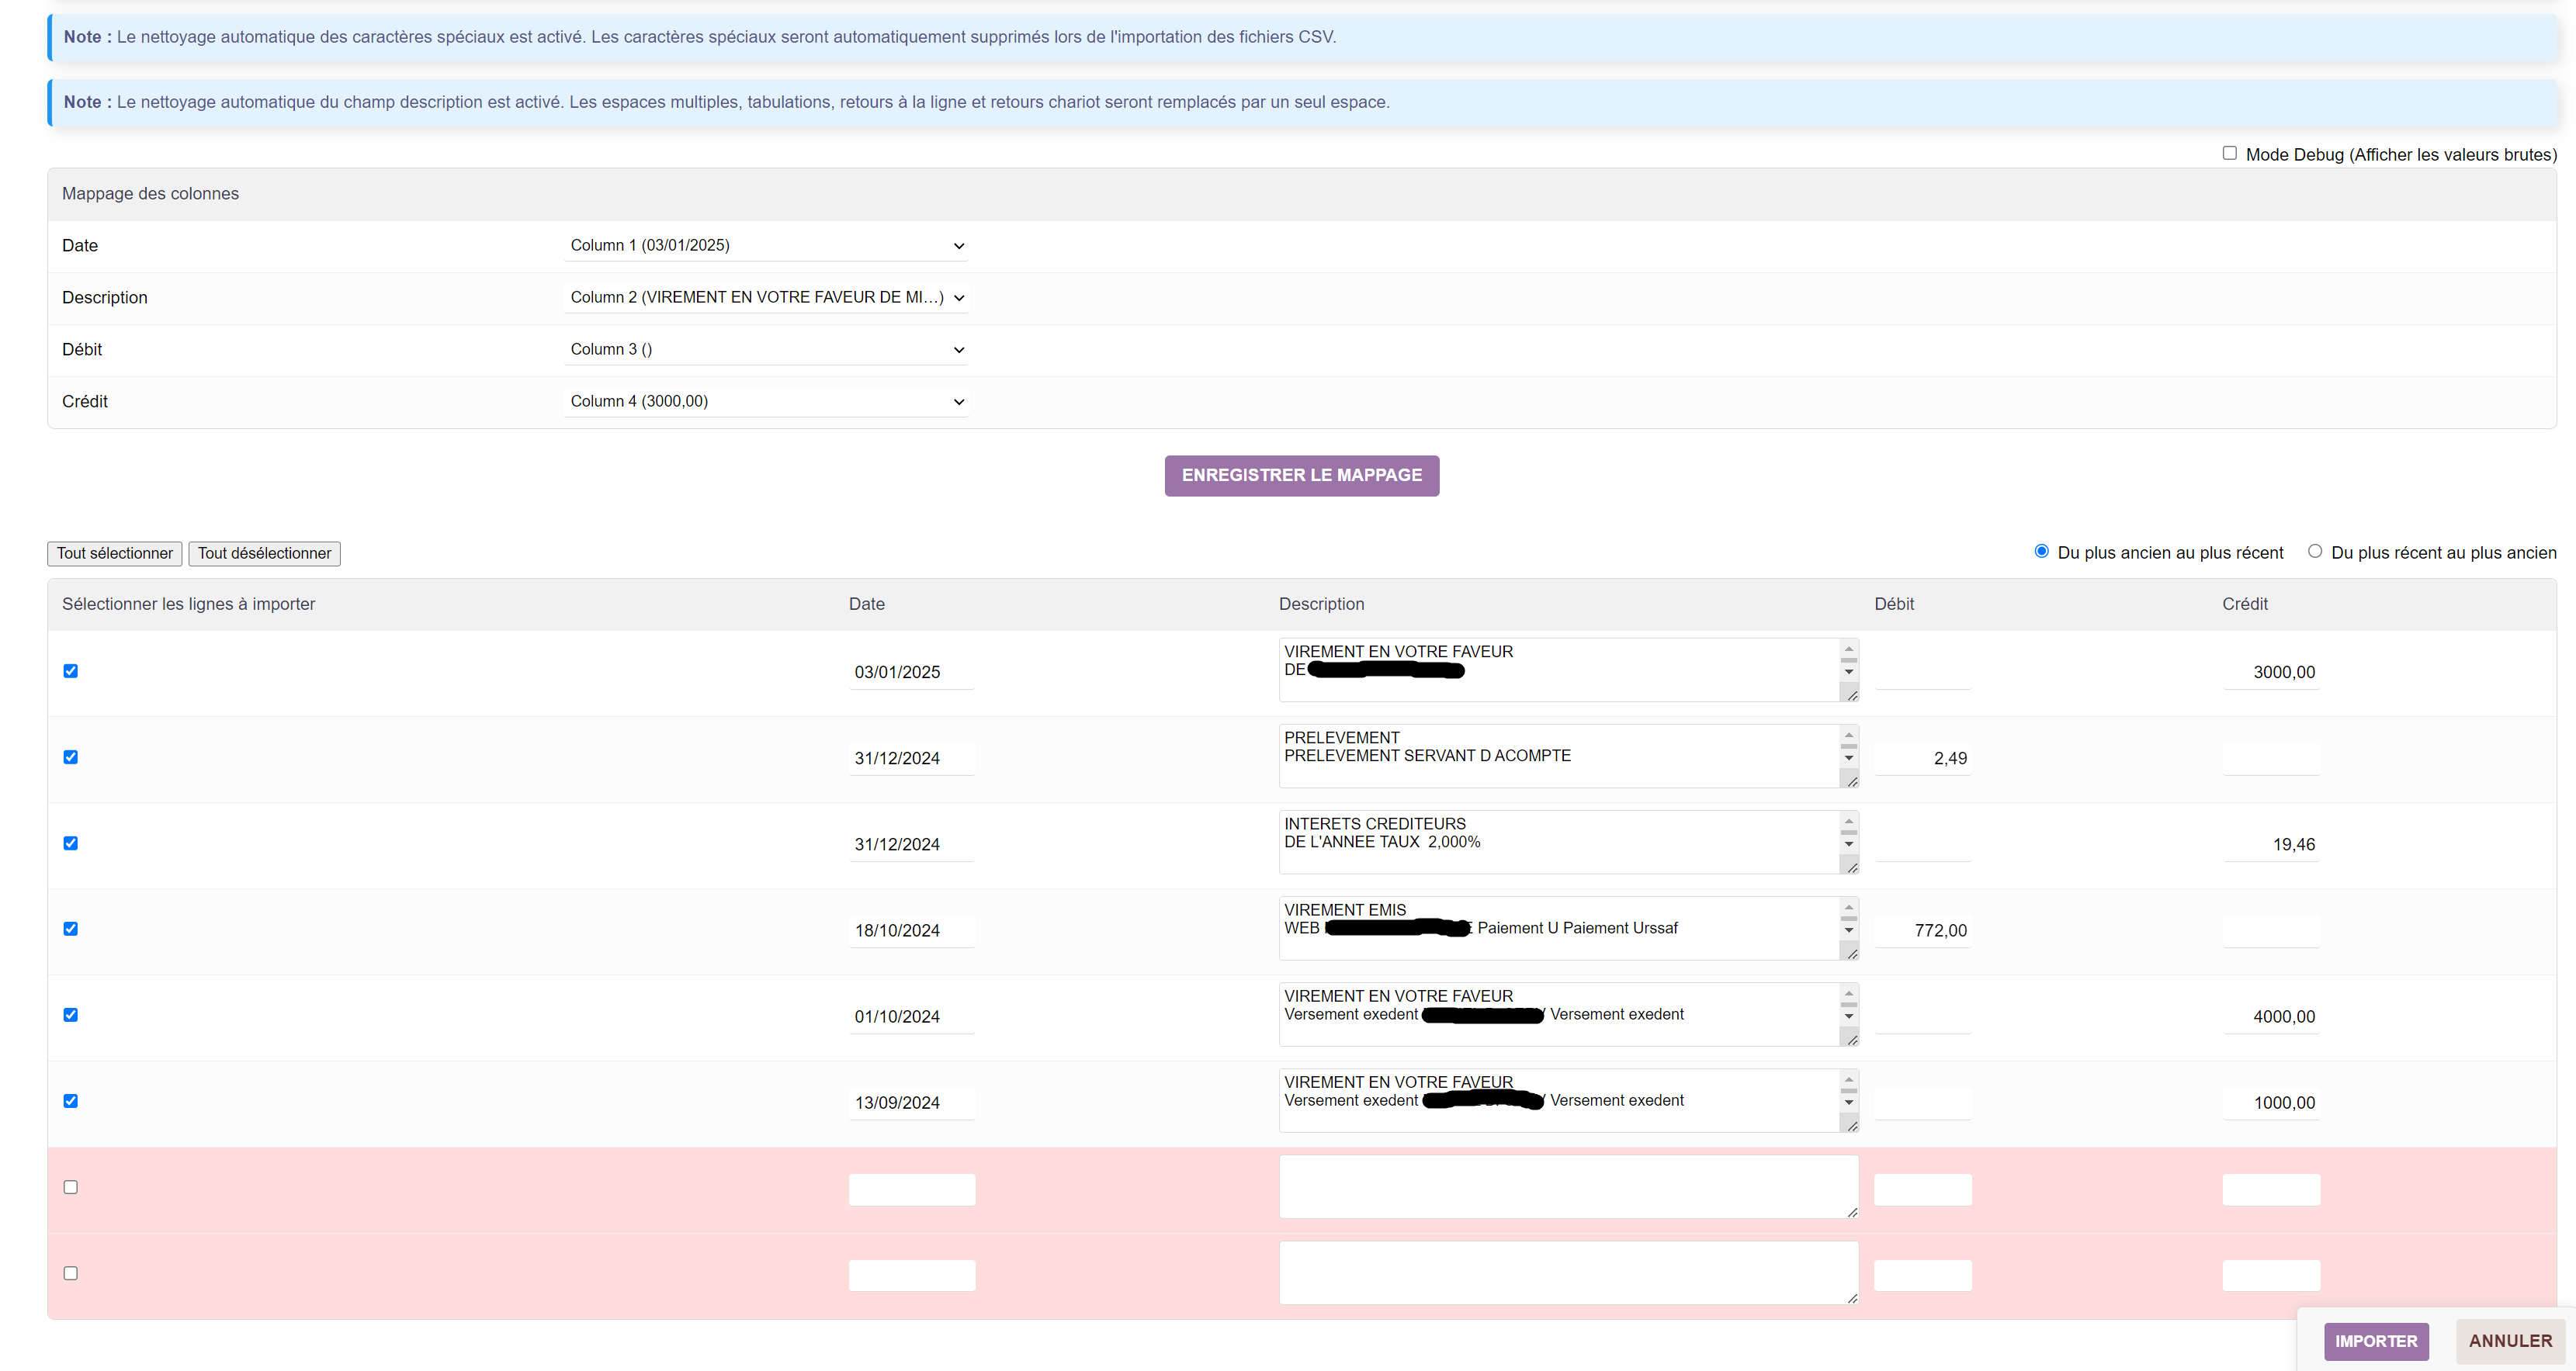The height and width of the screenshot is (1371, 2576).
Task: Enable Mode Debug checkbox
Action: (2229, 153)
